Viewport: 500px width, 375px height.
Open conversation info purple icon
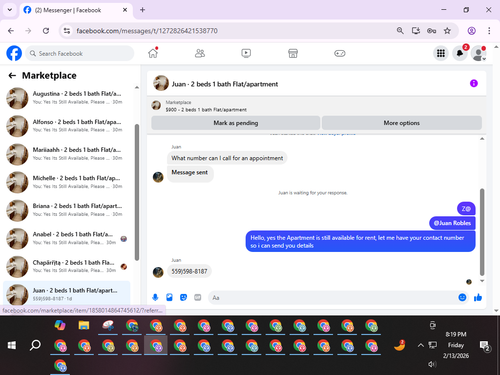(474, 83)
